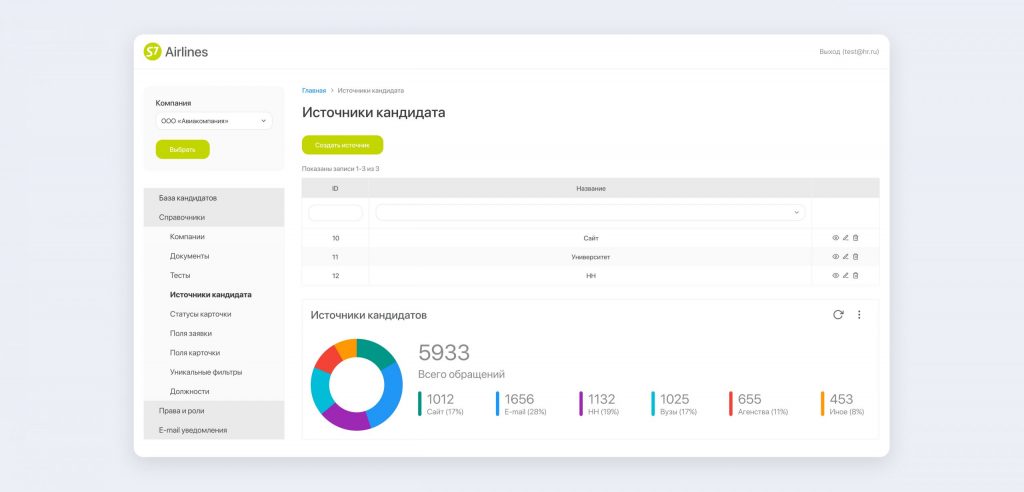Viewport: 1024px width, 492px height.
Task: Collapse the Справочники sidebar section
Action: [182, 217]
